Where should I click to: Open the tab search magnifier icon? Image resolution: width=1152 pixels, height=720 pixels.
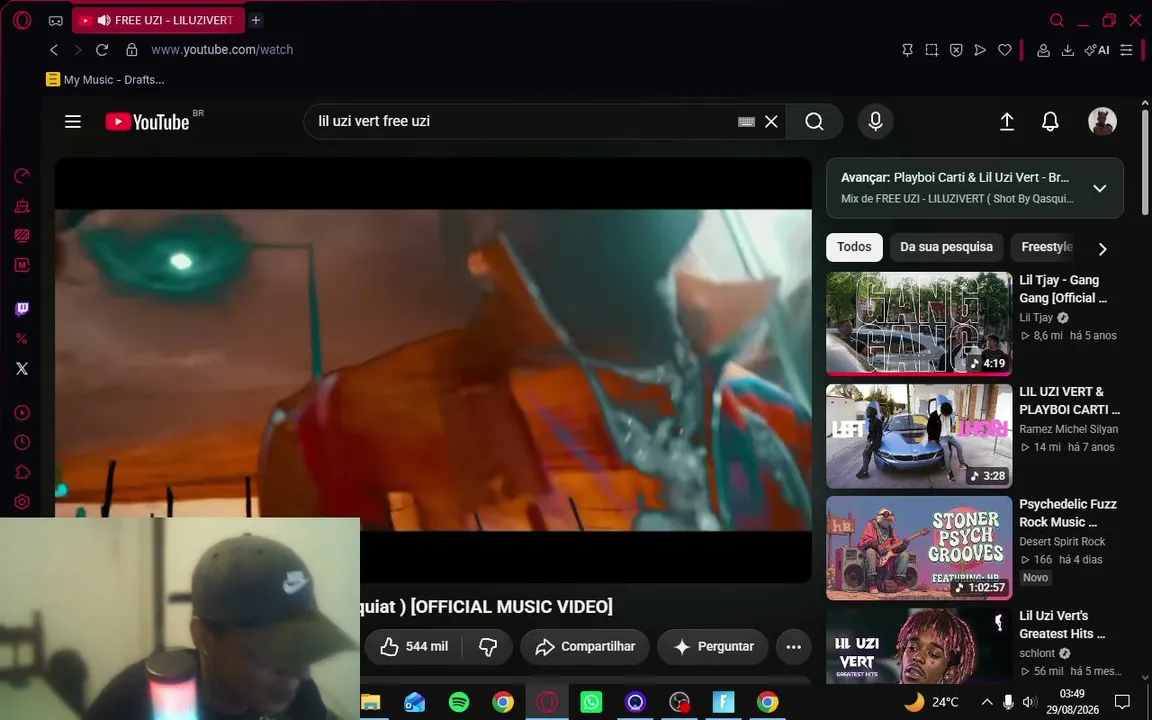coord(1056,21)
